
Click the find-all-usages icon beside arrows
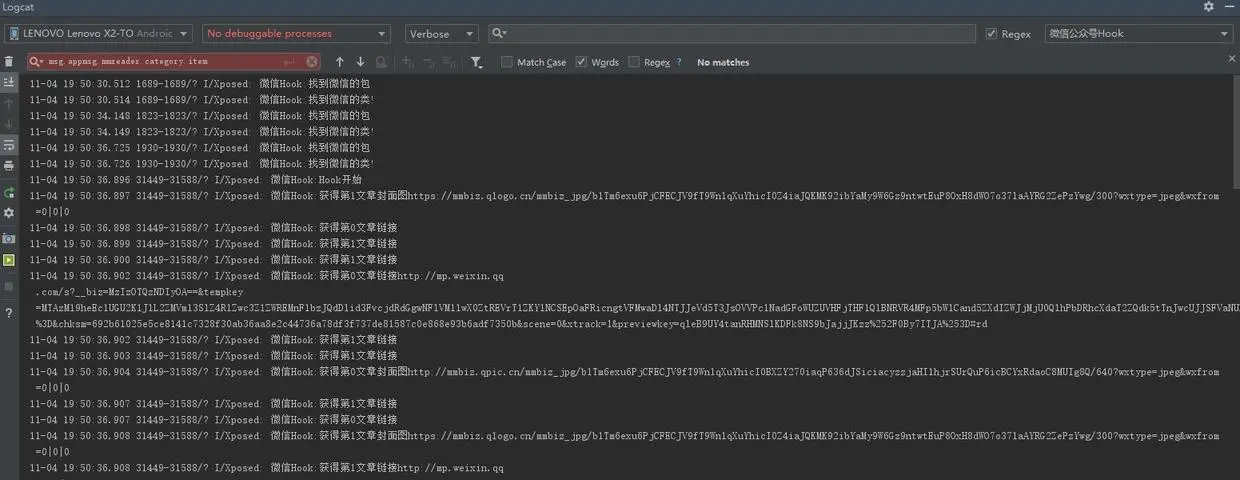point(380,62)
